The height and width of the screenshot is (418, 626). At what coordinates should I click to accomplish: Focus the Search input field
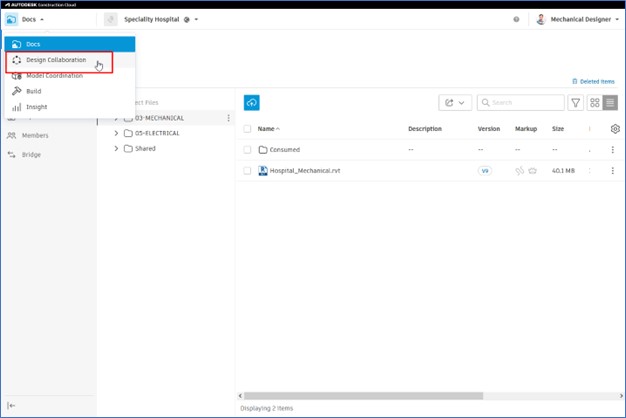pos(521,103)
